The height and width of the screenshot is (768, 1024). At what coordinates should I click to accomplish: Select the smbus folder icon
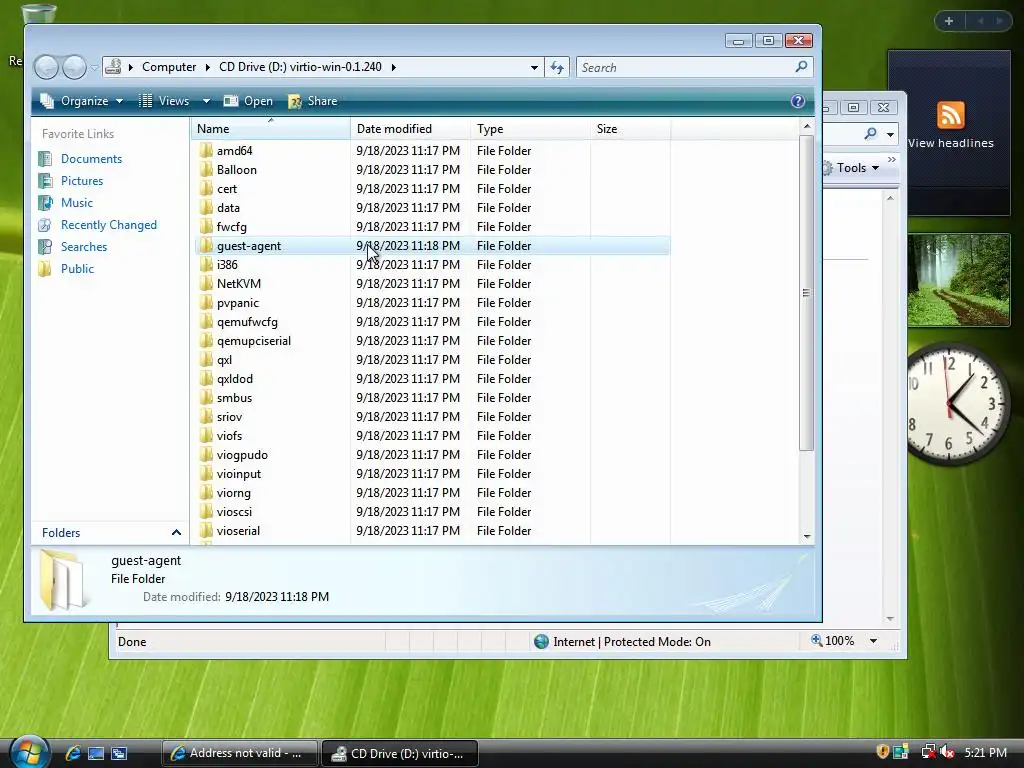206,398
